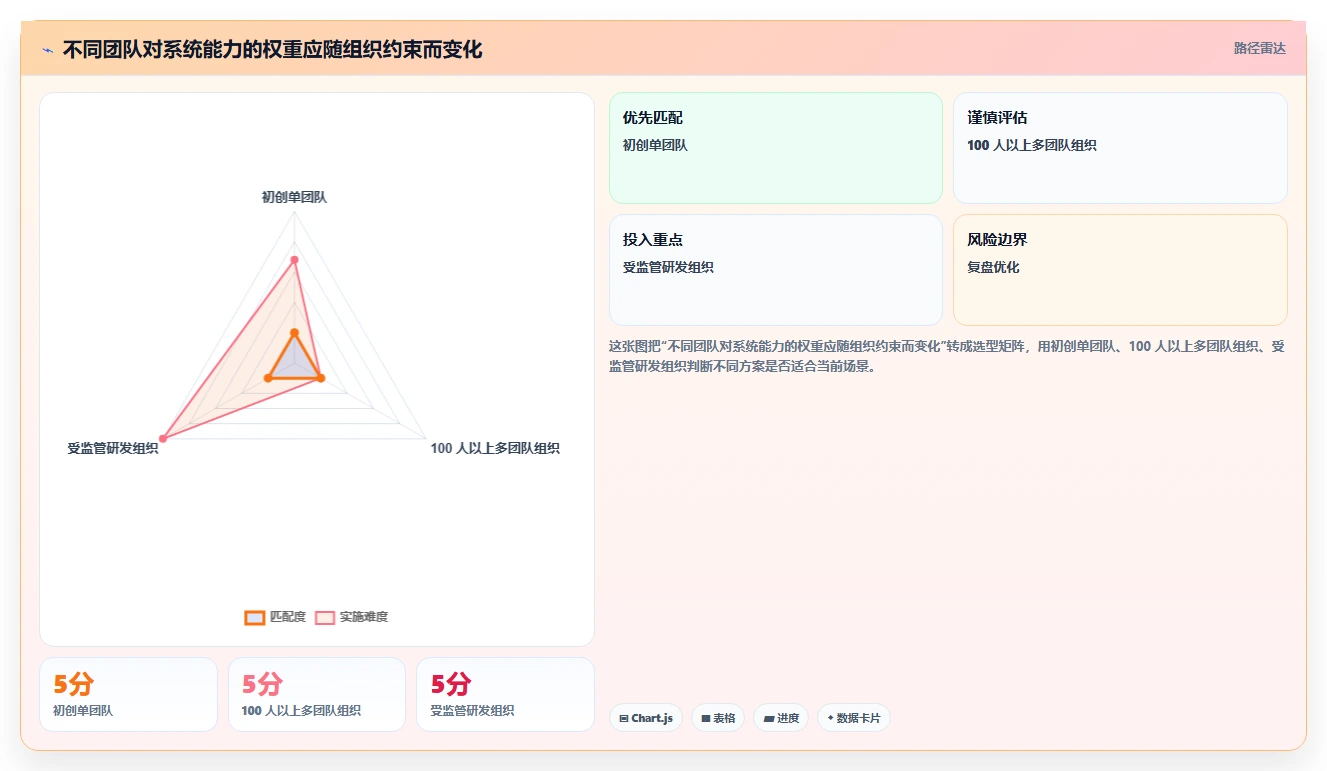Viewport: 1327px width, 771px height.
Task: Open the 投入重点 card
Action: (775, 270)
